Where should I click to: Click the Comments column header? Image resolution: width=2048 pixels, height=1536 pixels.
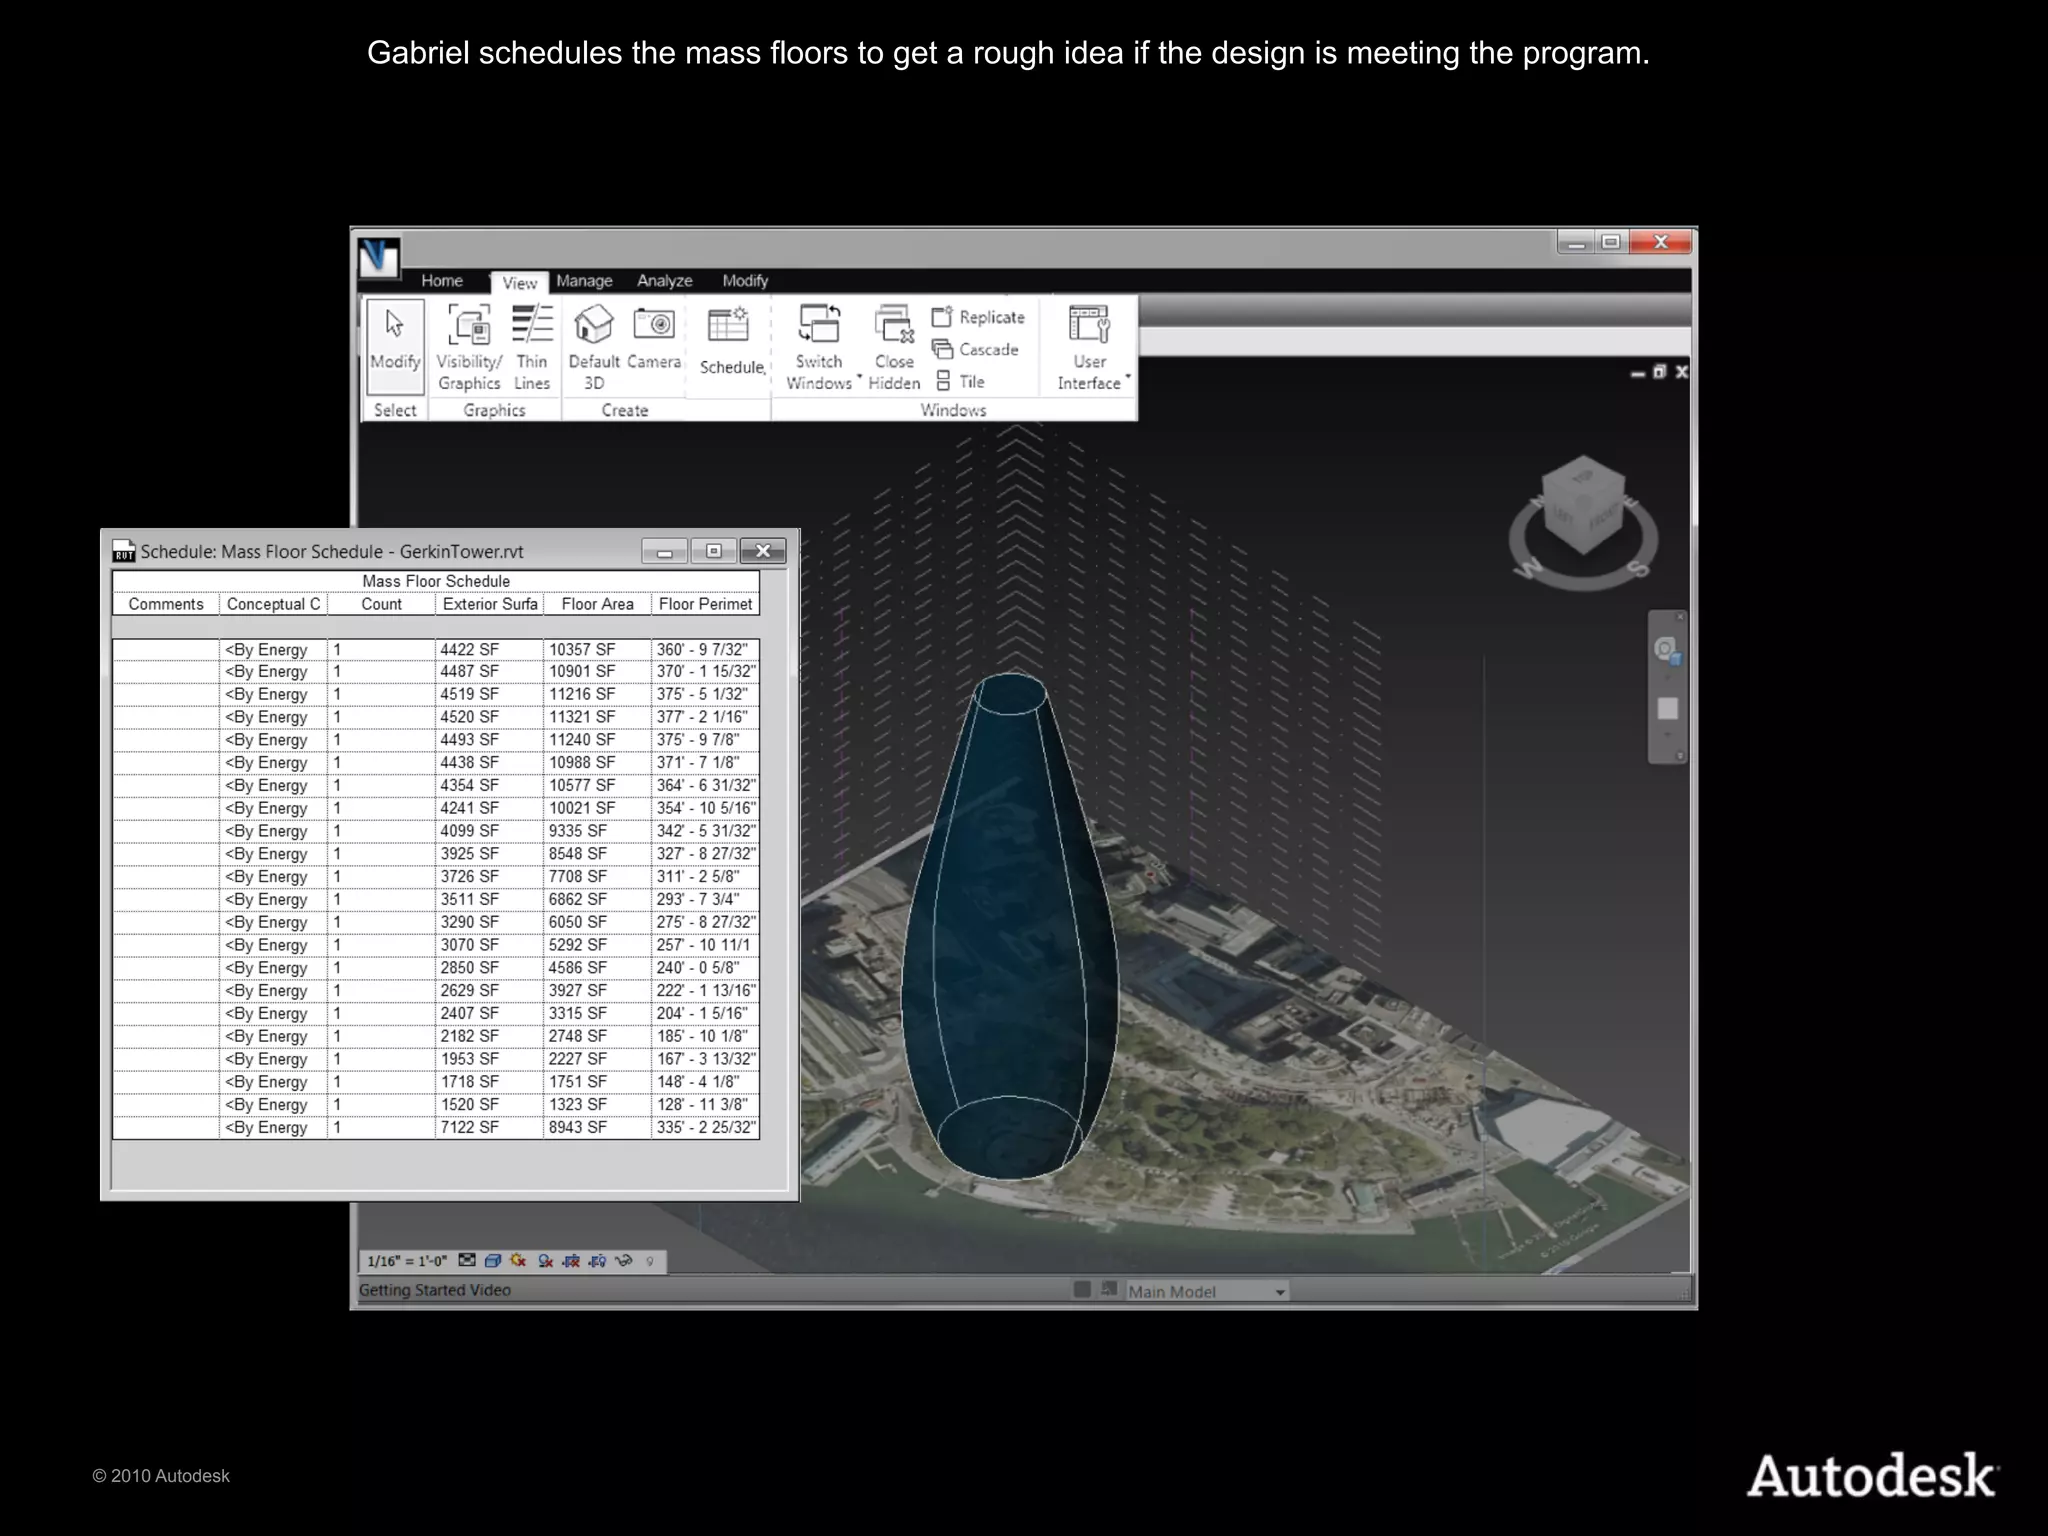[x=166, y=604]
